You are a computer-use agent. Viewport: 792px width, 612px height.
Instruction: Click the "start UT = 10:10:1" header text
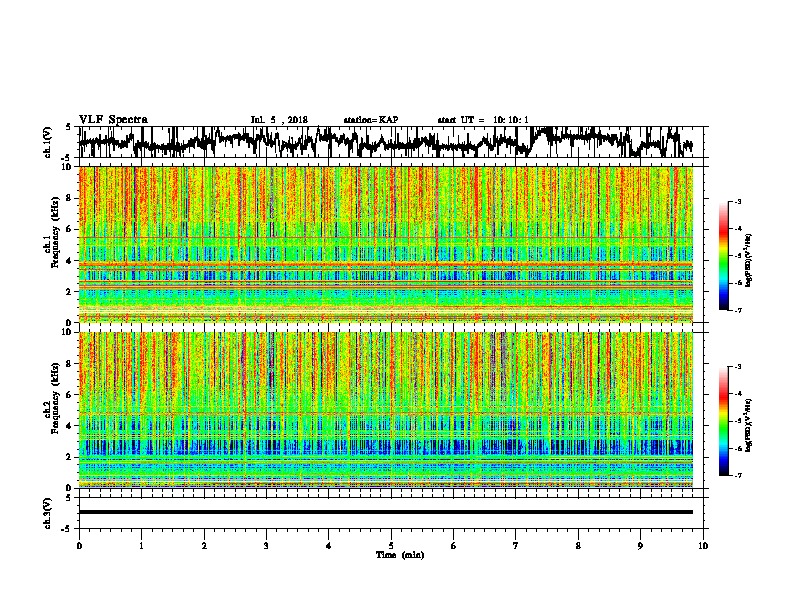pos(483,120)
